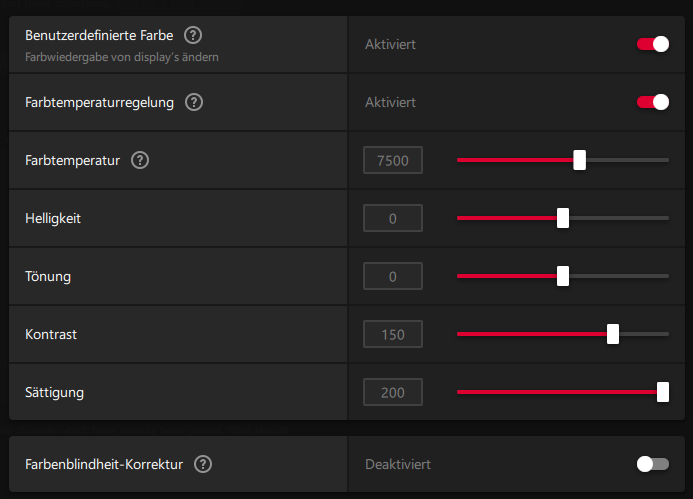Turn off the Farbtemperaturregelung switch
The height and width of the screenshot is (499, 693).
(x=652, y=102)
